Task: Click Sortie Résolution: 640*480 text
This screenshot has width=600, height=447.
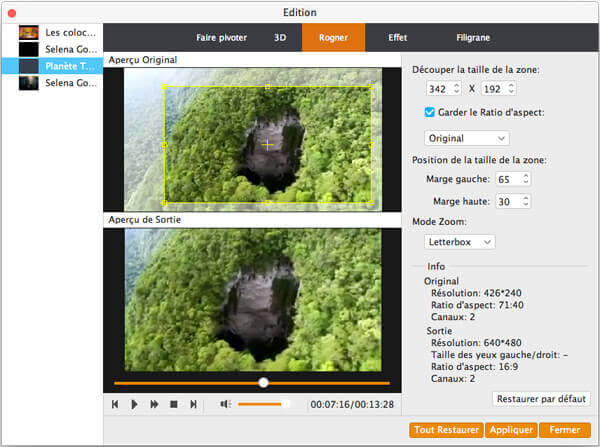Action: tap(476, 343)
